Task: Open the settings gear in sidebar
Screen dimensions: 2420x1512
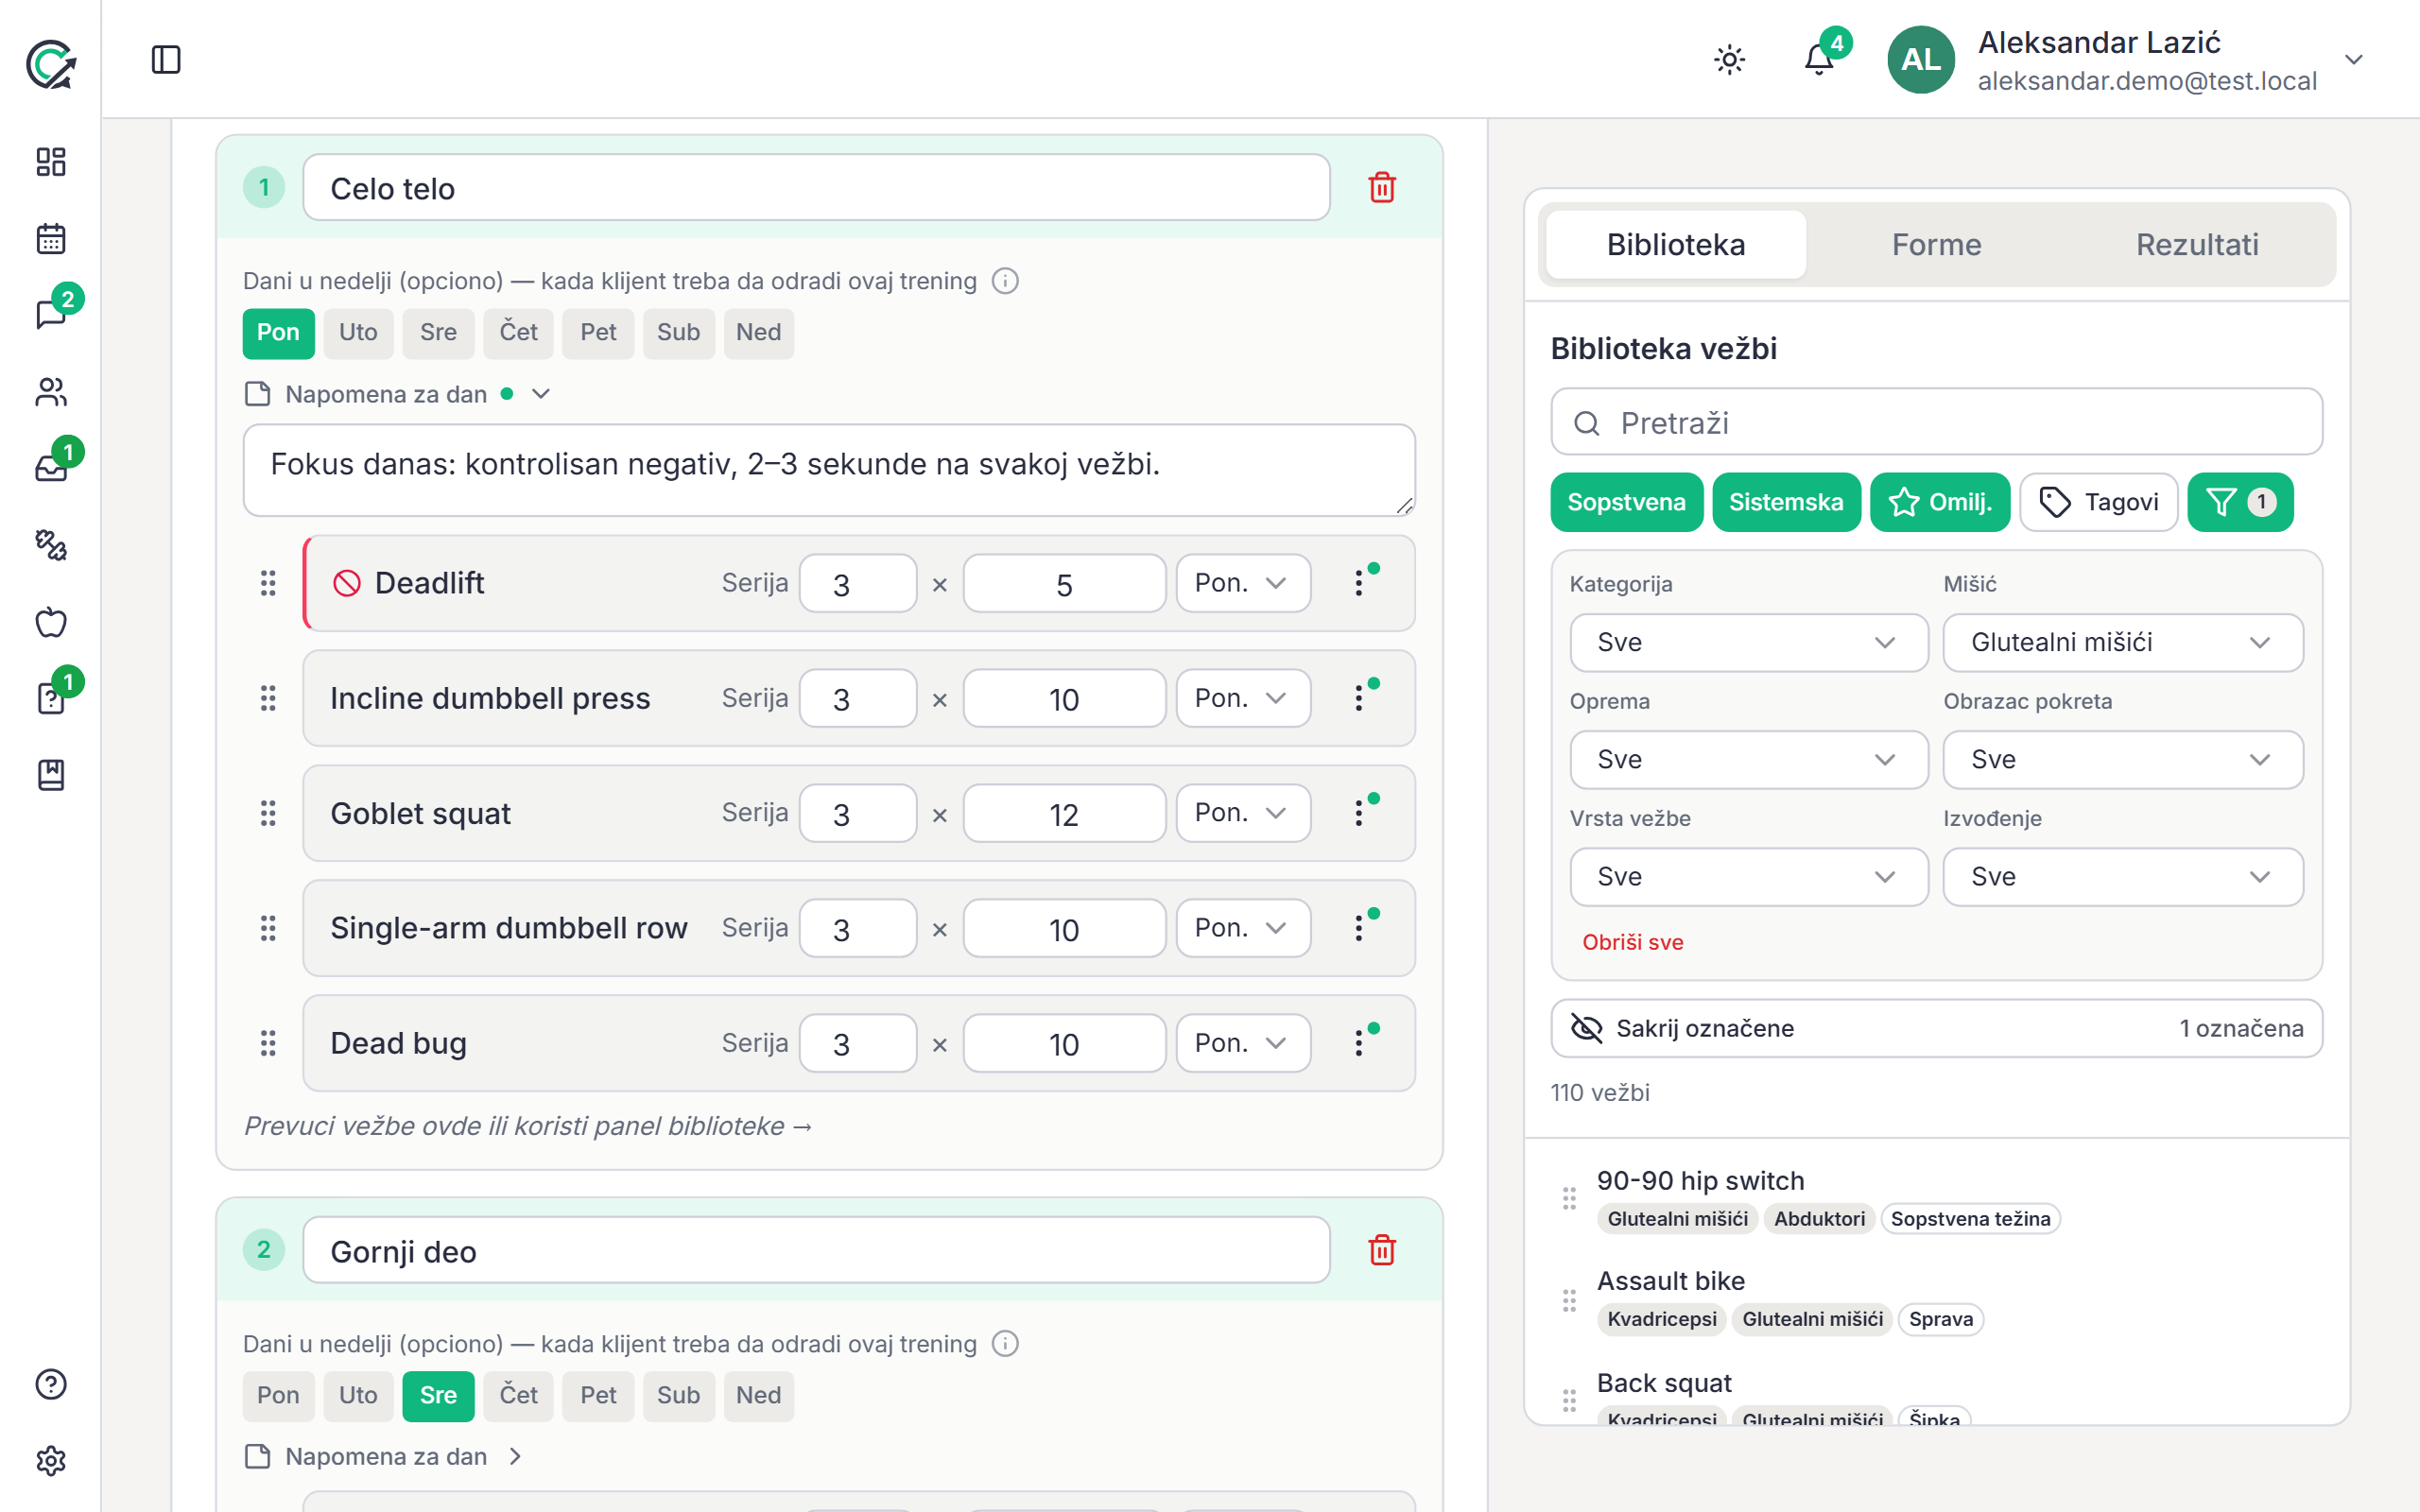Action: tap(51, 1461)
